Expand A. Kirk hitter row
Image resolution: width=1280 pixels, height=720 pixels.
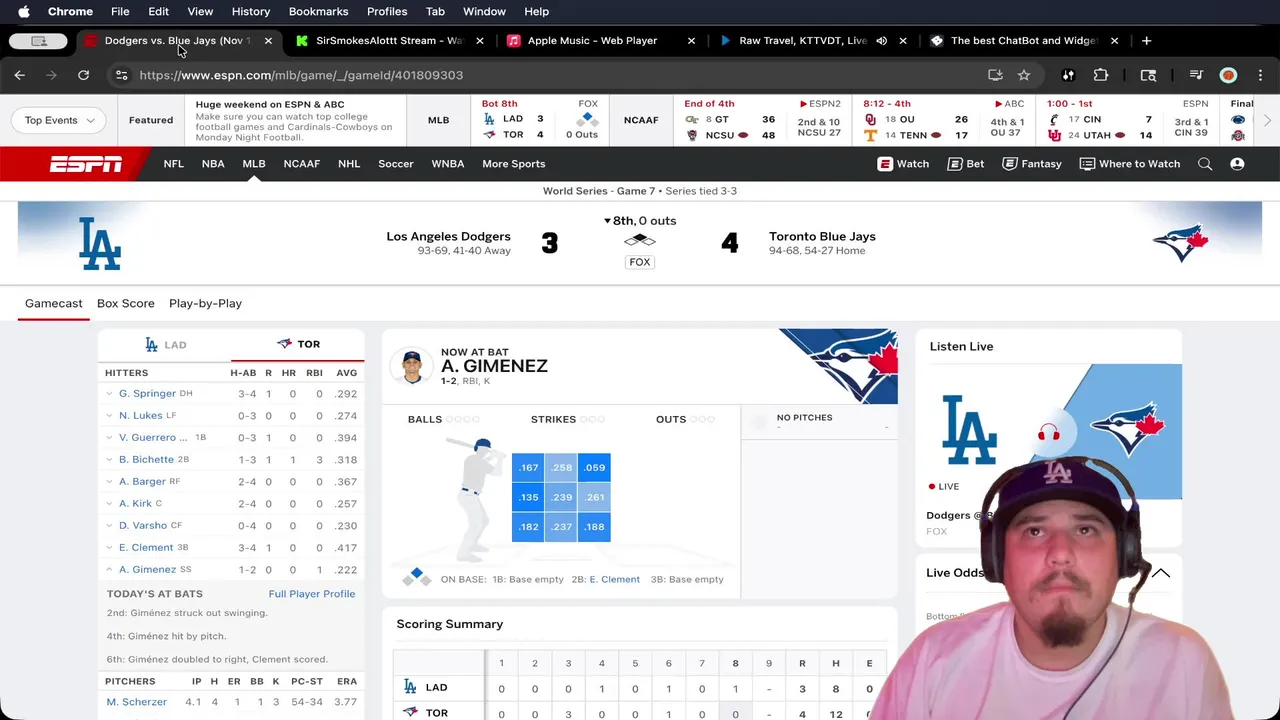click(x=109, y=504)
